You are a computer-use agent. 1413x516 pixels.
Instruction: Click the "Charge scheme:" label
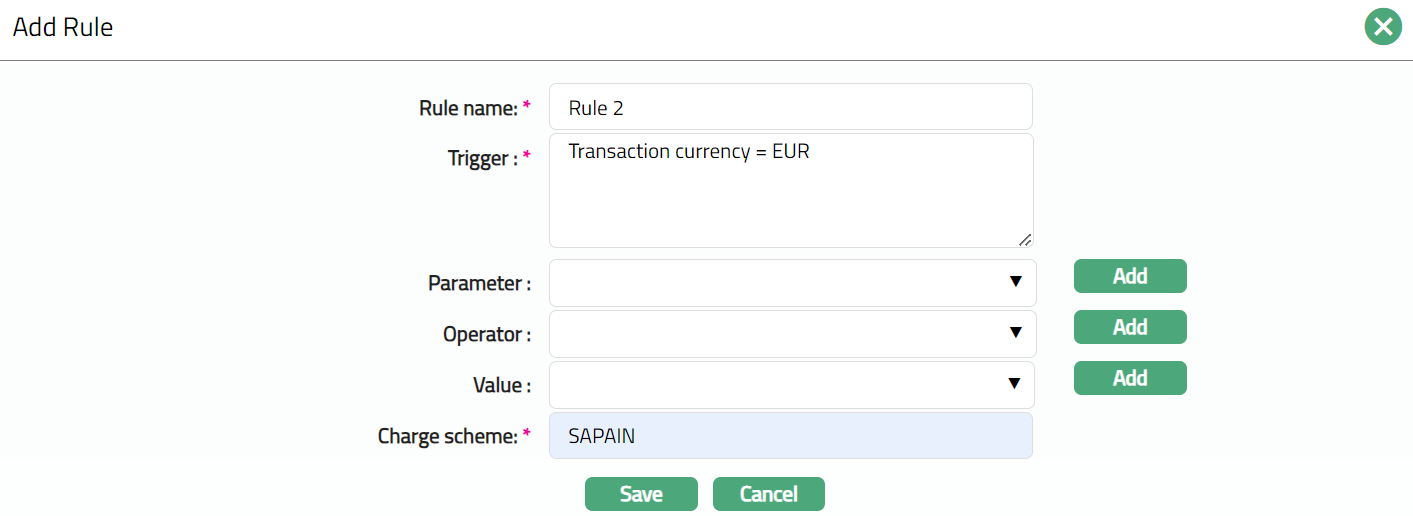[x=447, y=437]
